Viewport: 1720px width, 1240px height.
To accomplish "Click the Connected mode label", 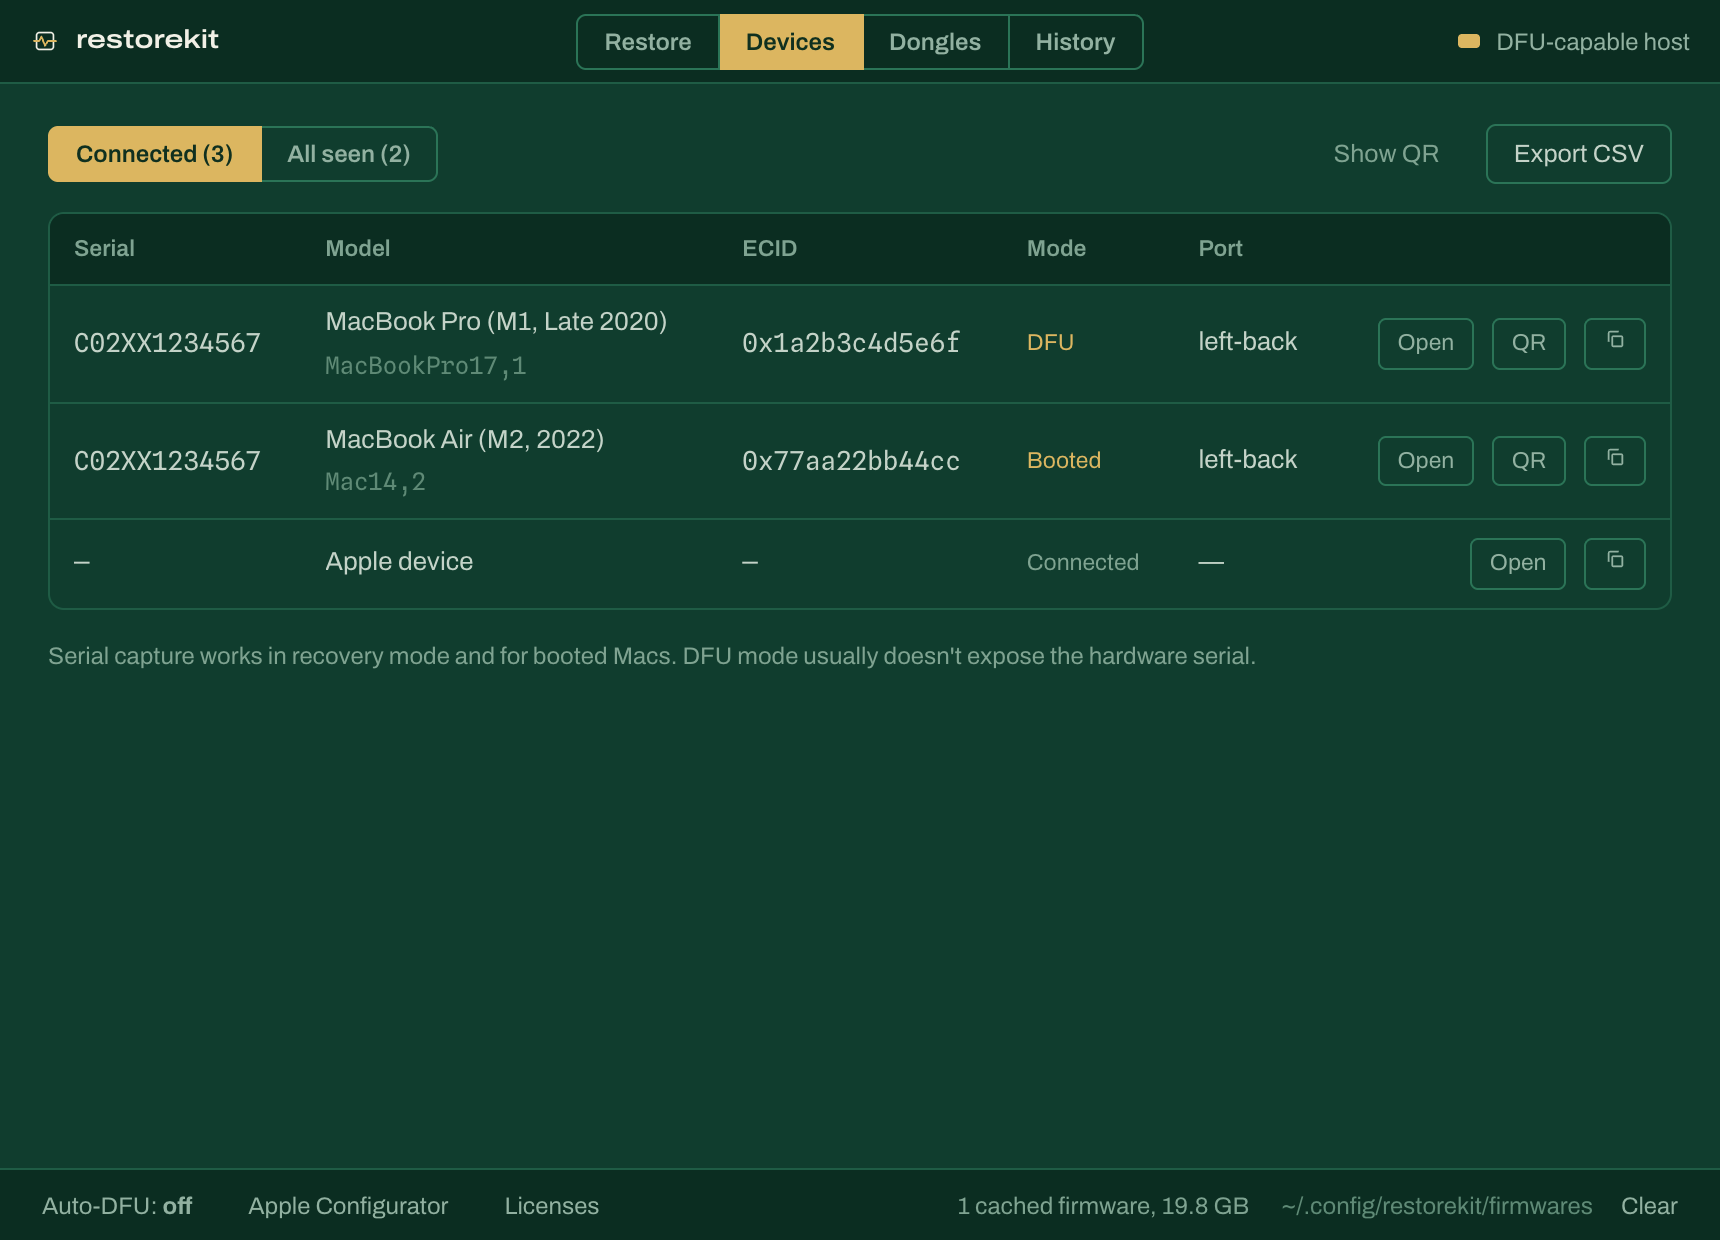I will [1083, 563].
